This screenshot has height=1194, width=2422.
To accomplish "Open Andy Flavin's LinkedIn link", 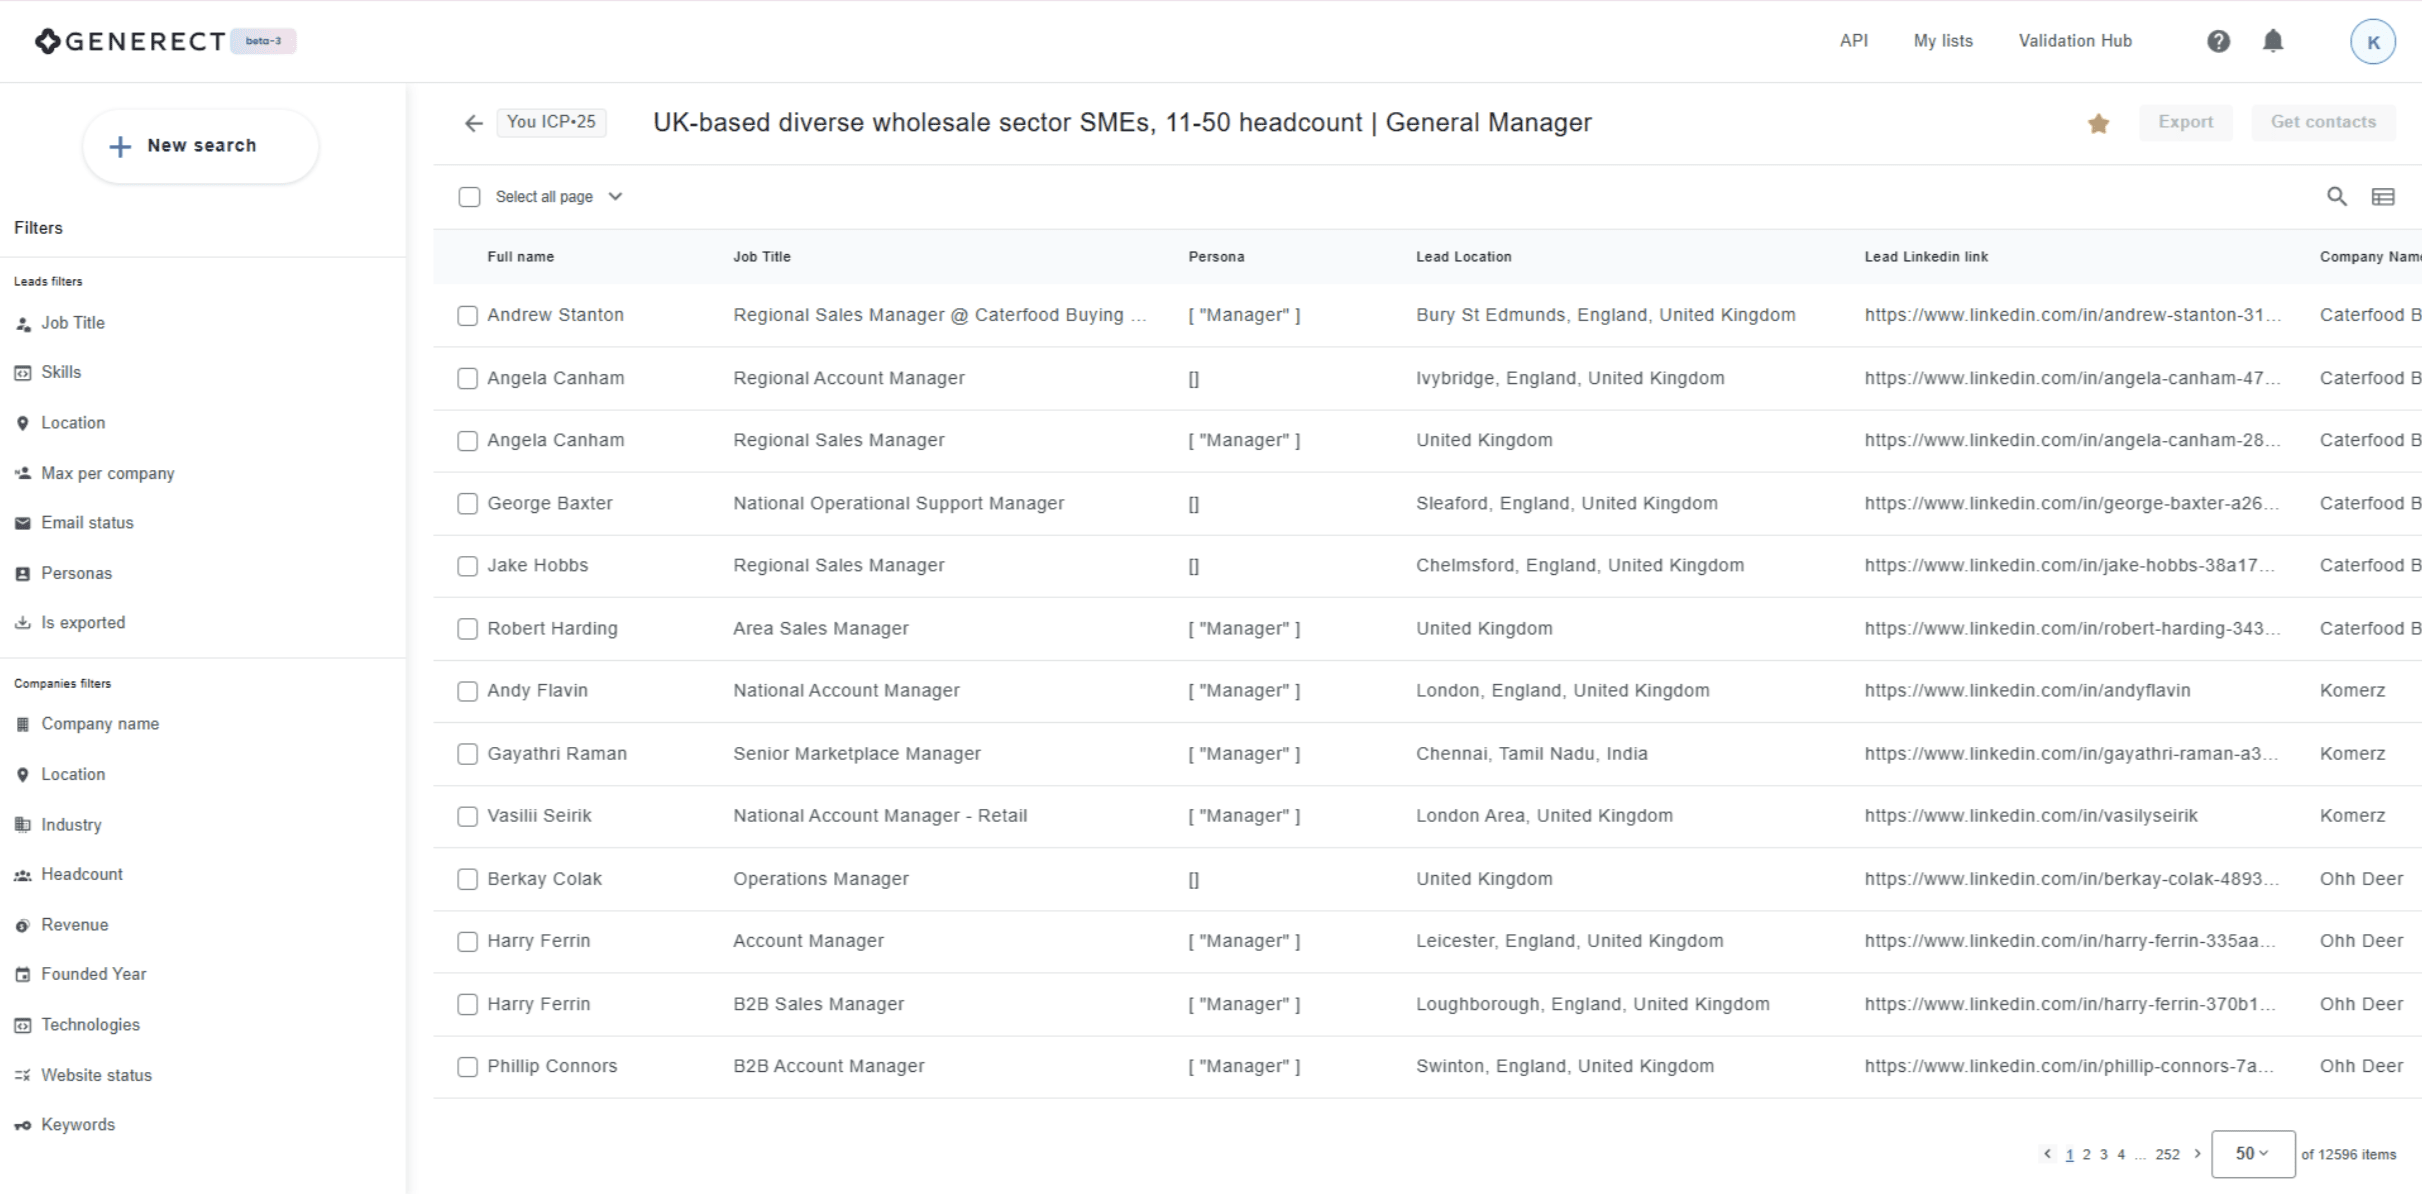I will 2027,690.
